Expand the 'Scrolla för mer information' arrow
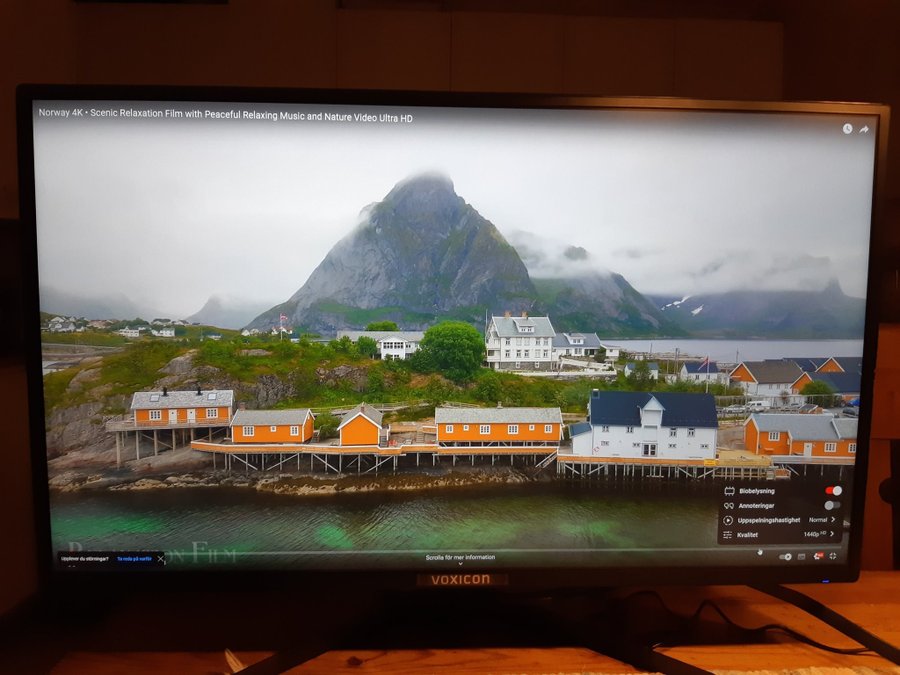Image resolution: width=900 pixels, height=675 pixels. coord(460,565)
